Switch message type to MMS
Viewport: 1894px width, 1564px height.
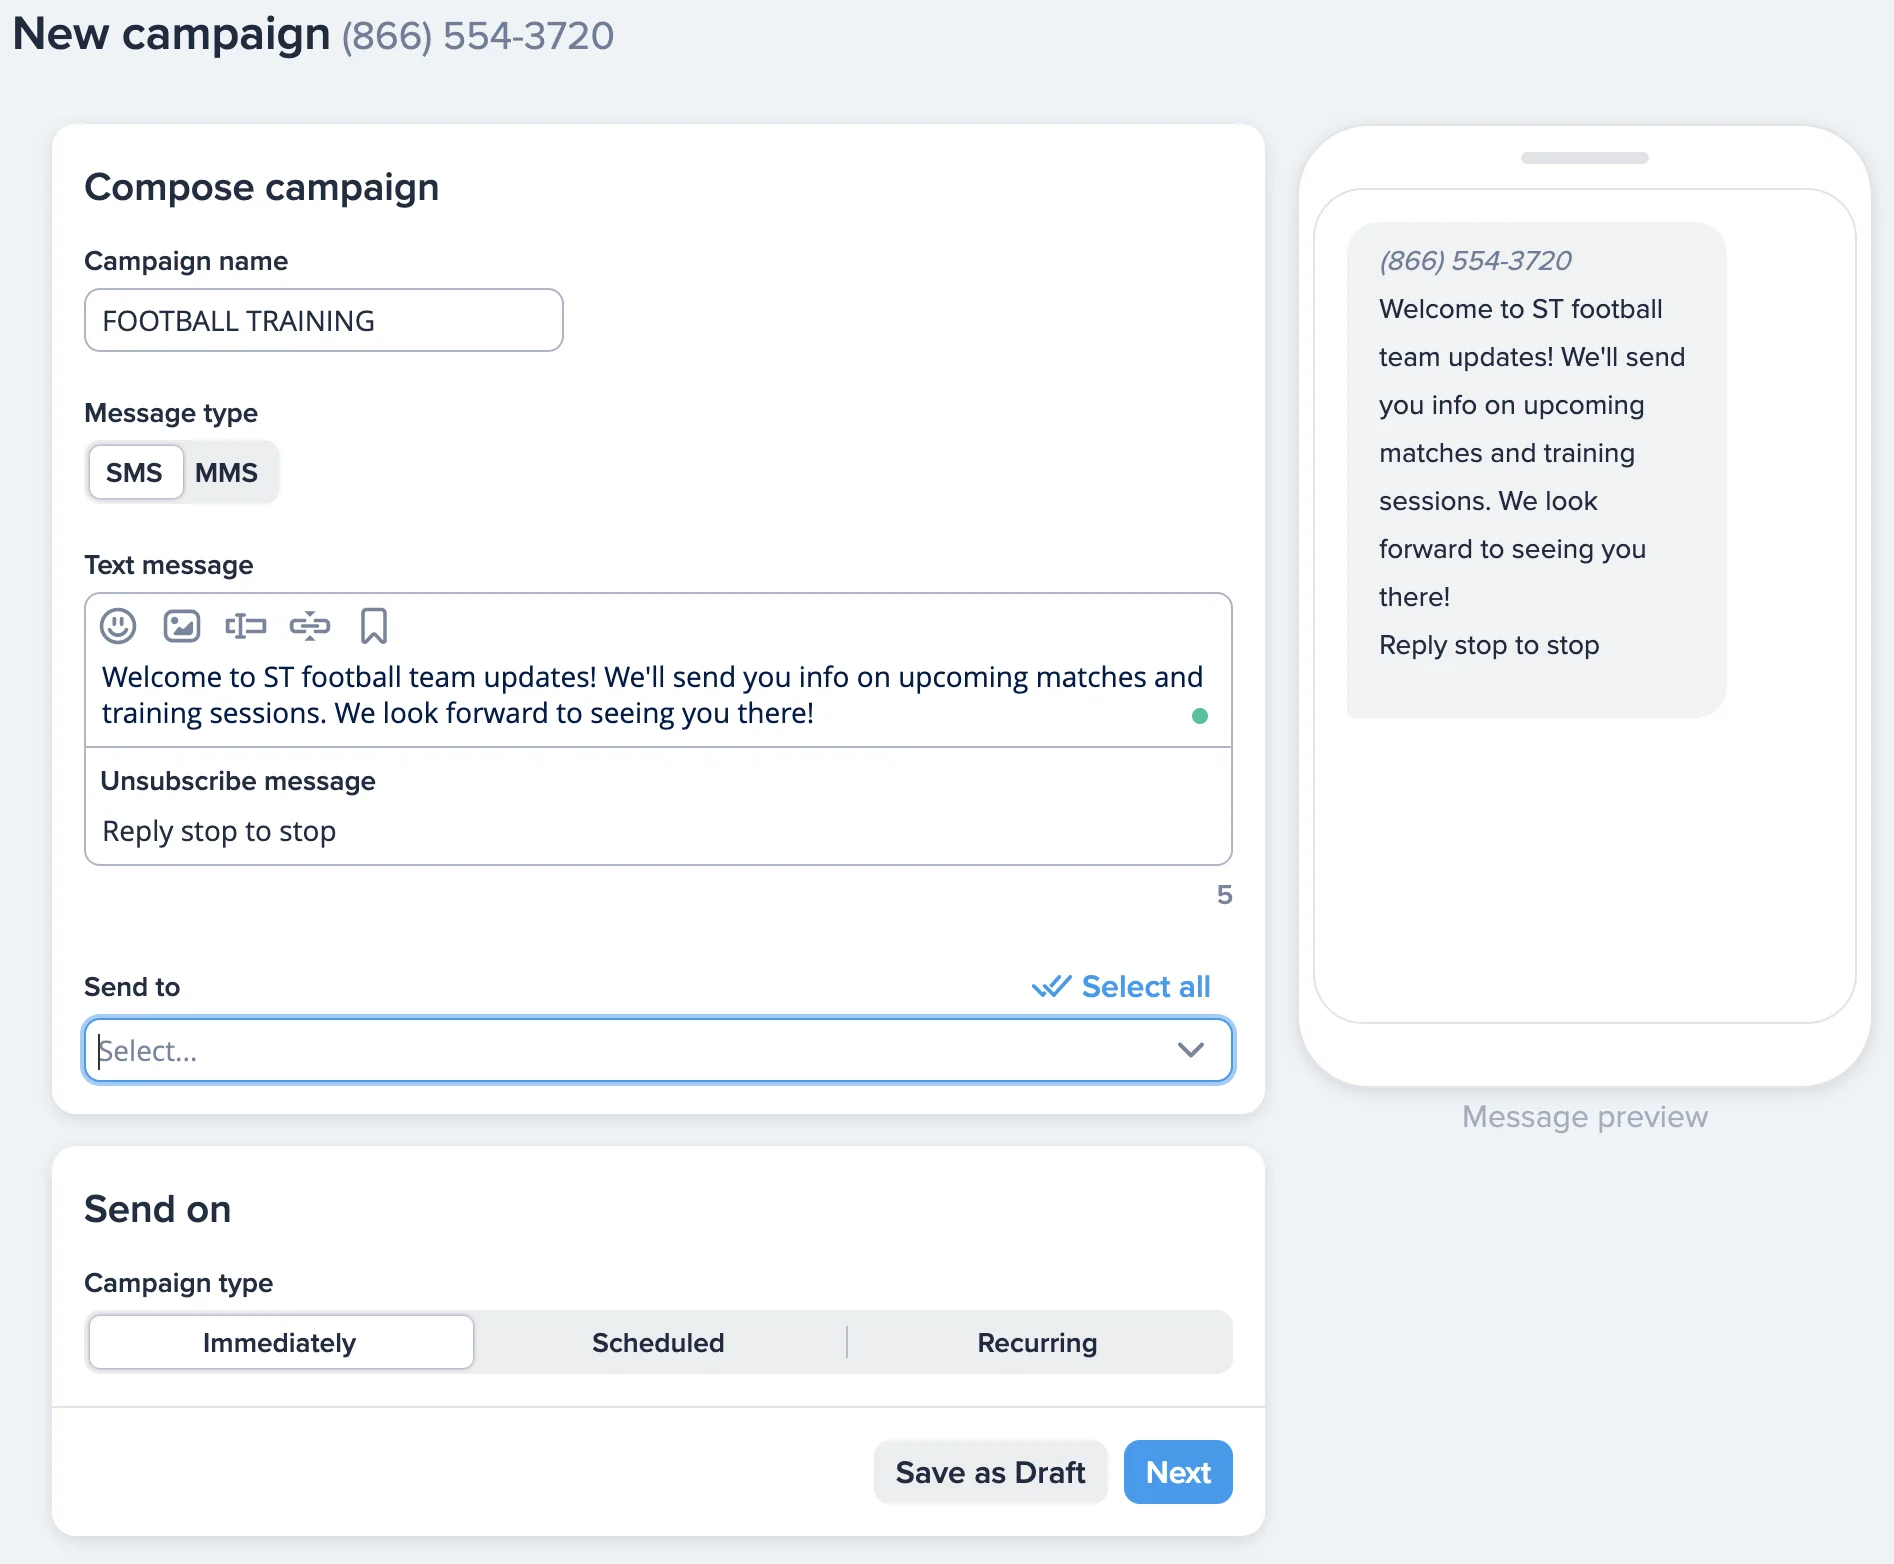(x=227, y=472)
